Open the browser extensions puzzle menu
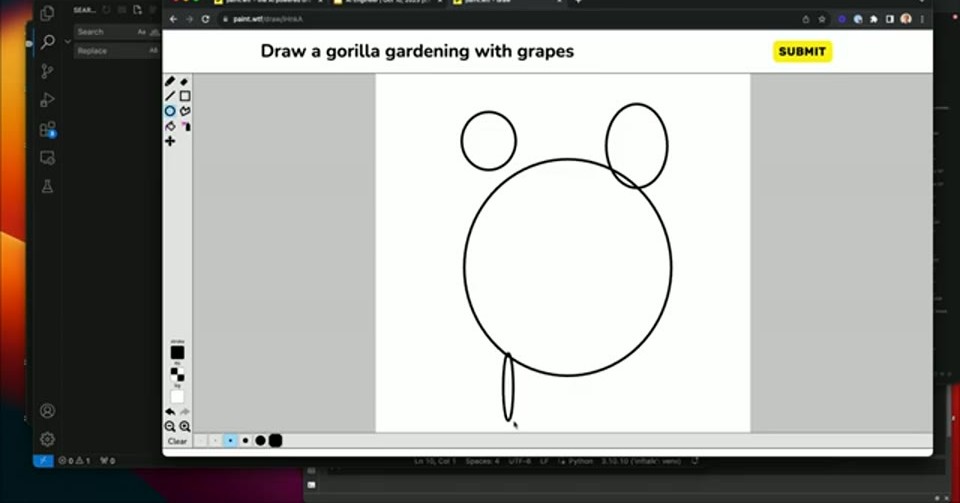 click(874, 19)
